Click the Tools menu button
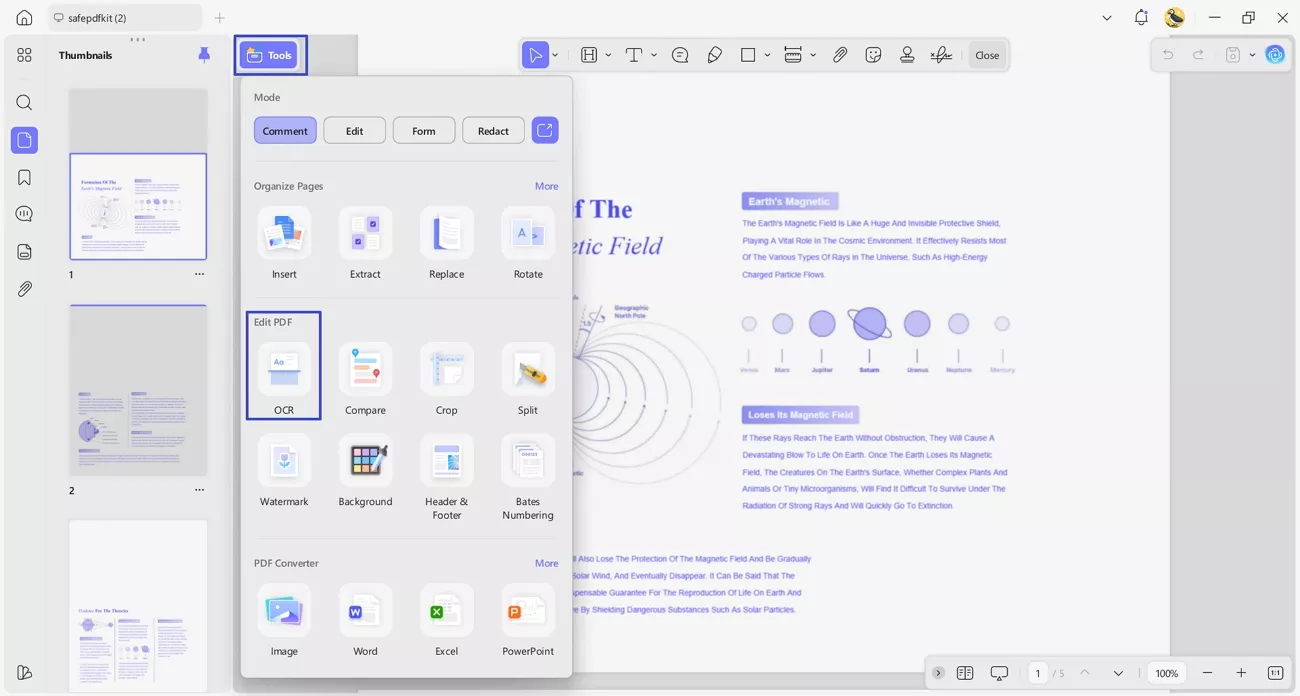The height and width of the screenshot is (696, 1300). 270,55
